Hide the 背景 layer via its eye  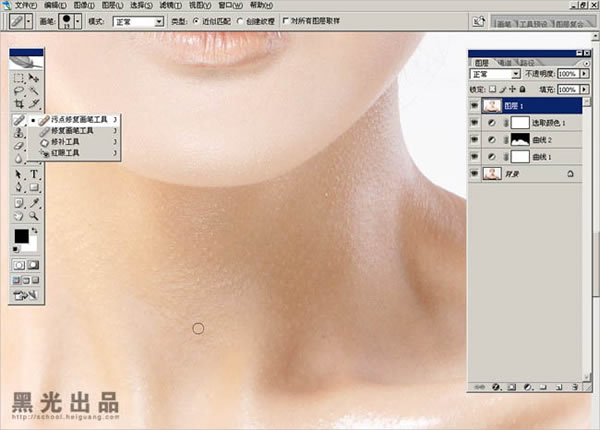[474, 174]
